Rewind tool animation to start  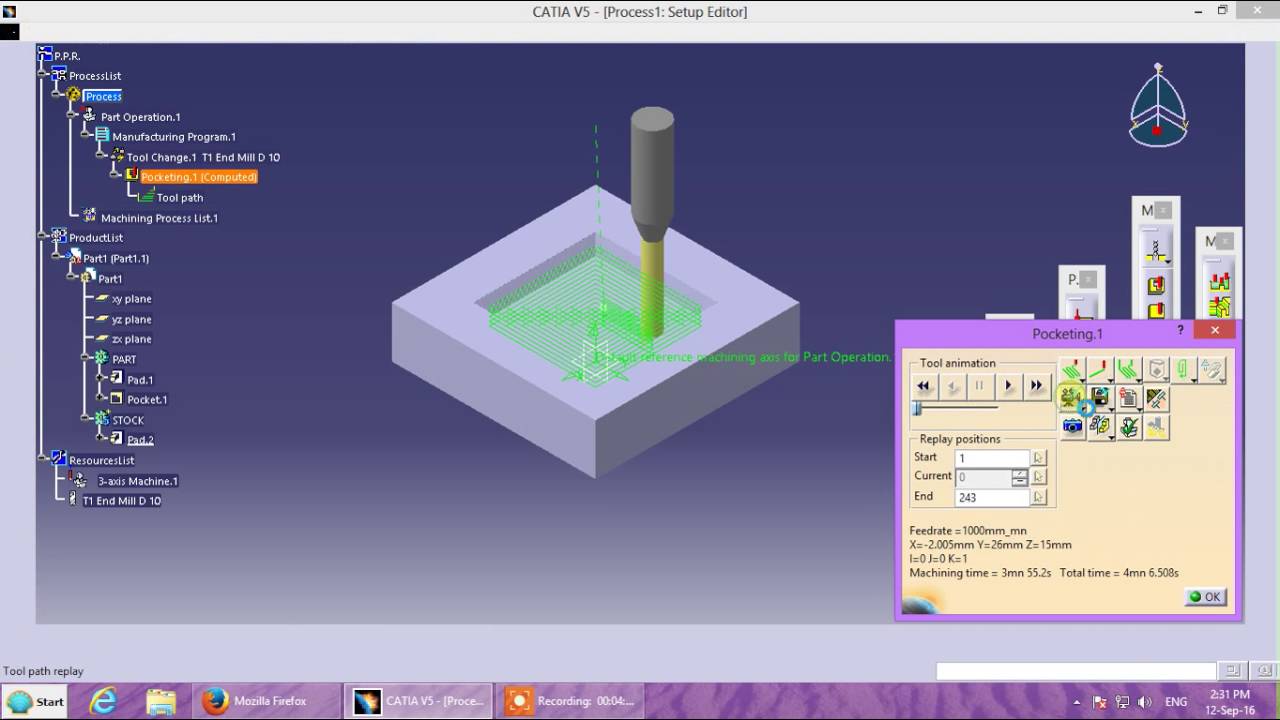click(x=924, y=386)
